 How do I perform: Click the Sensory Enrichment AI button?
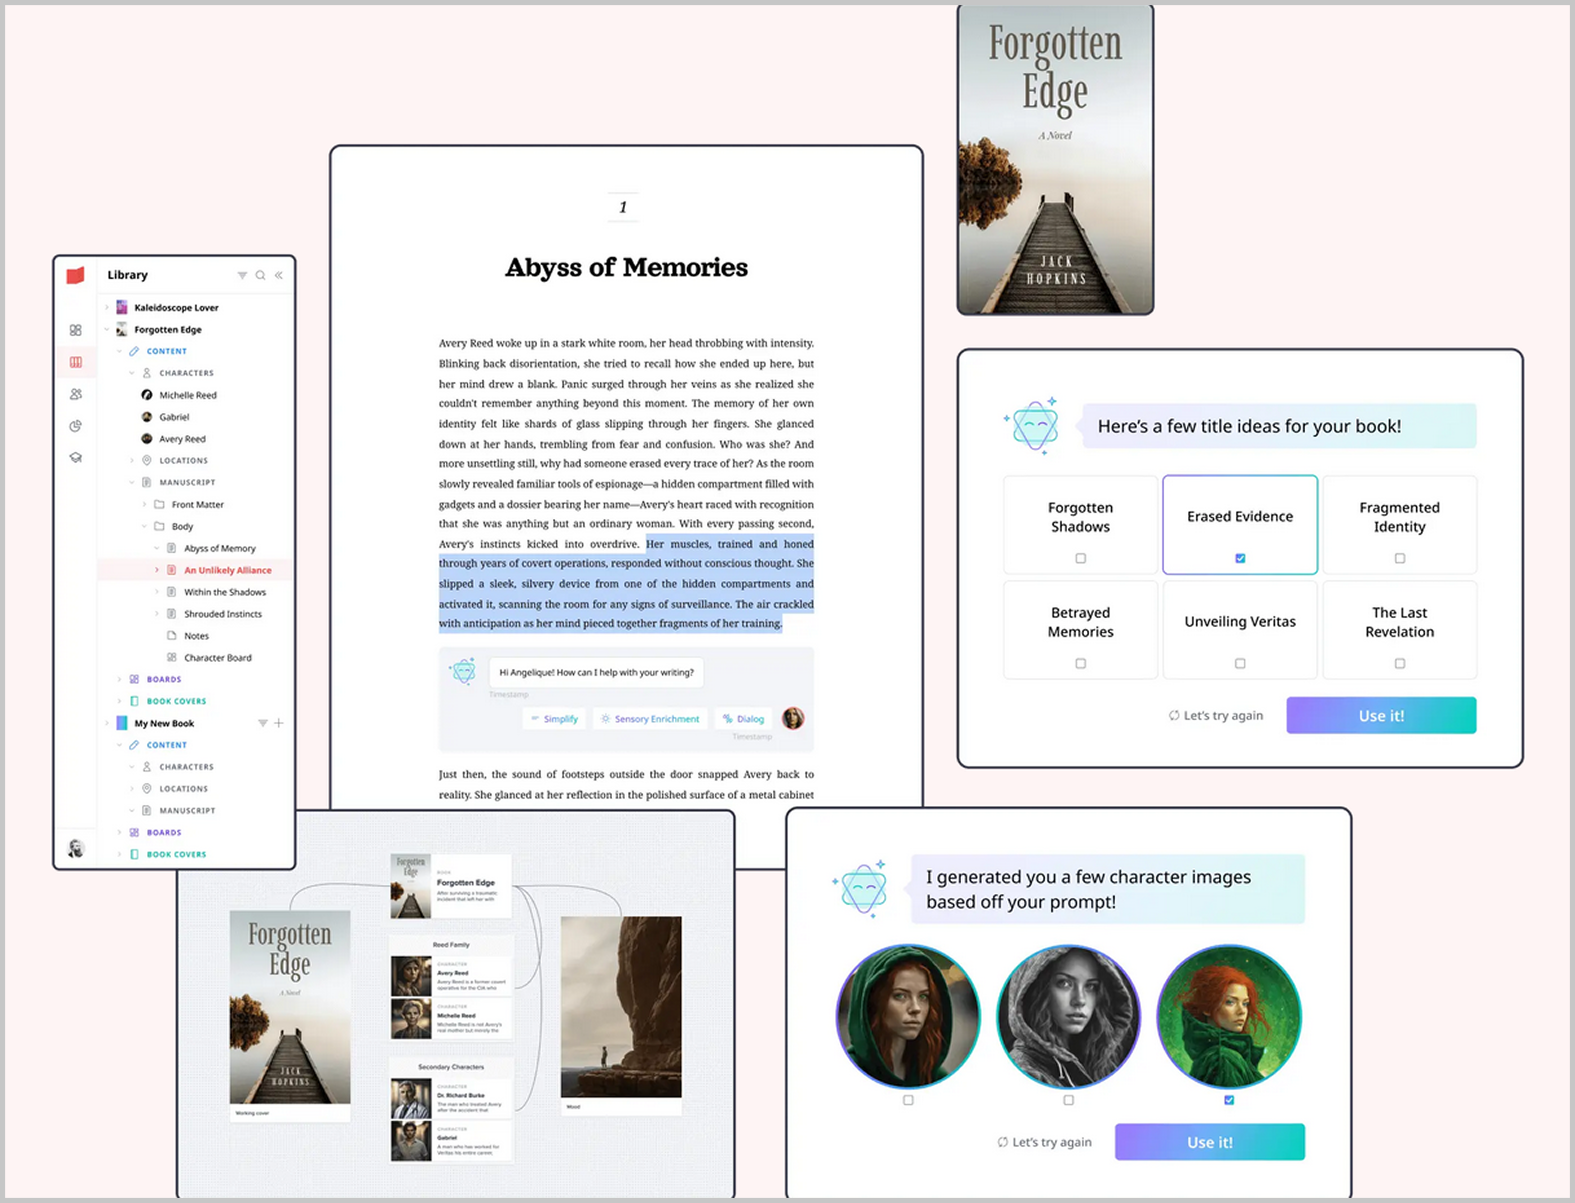[650, 719]
